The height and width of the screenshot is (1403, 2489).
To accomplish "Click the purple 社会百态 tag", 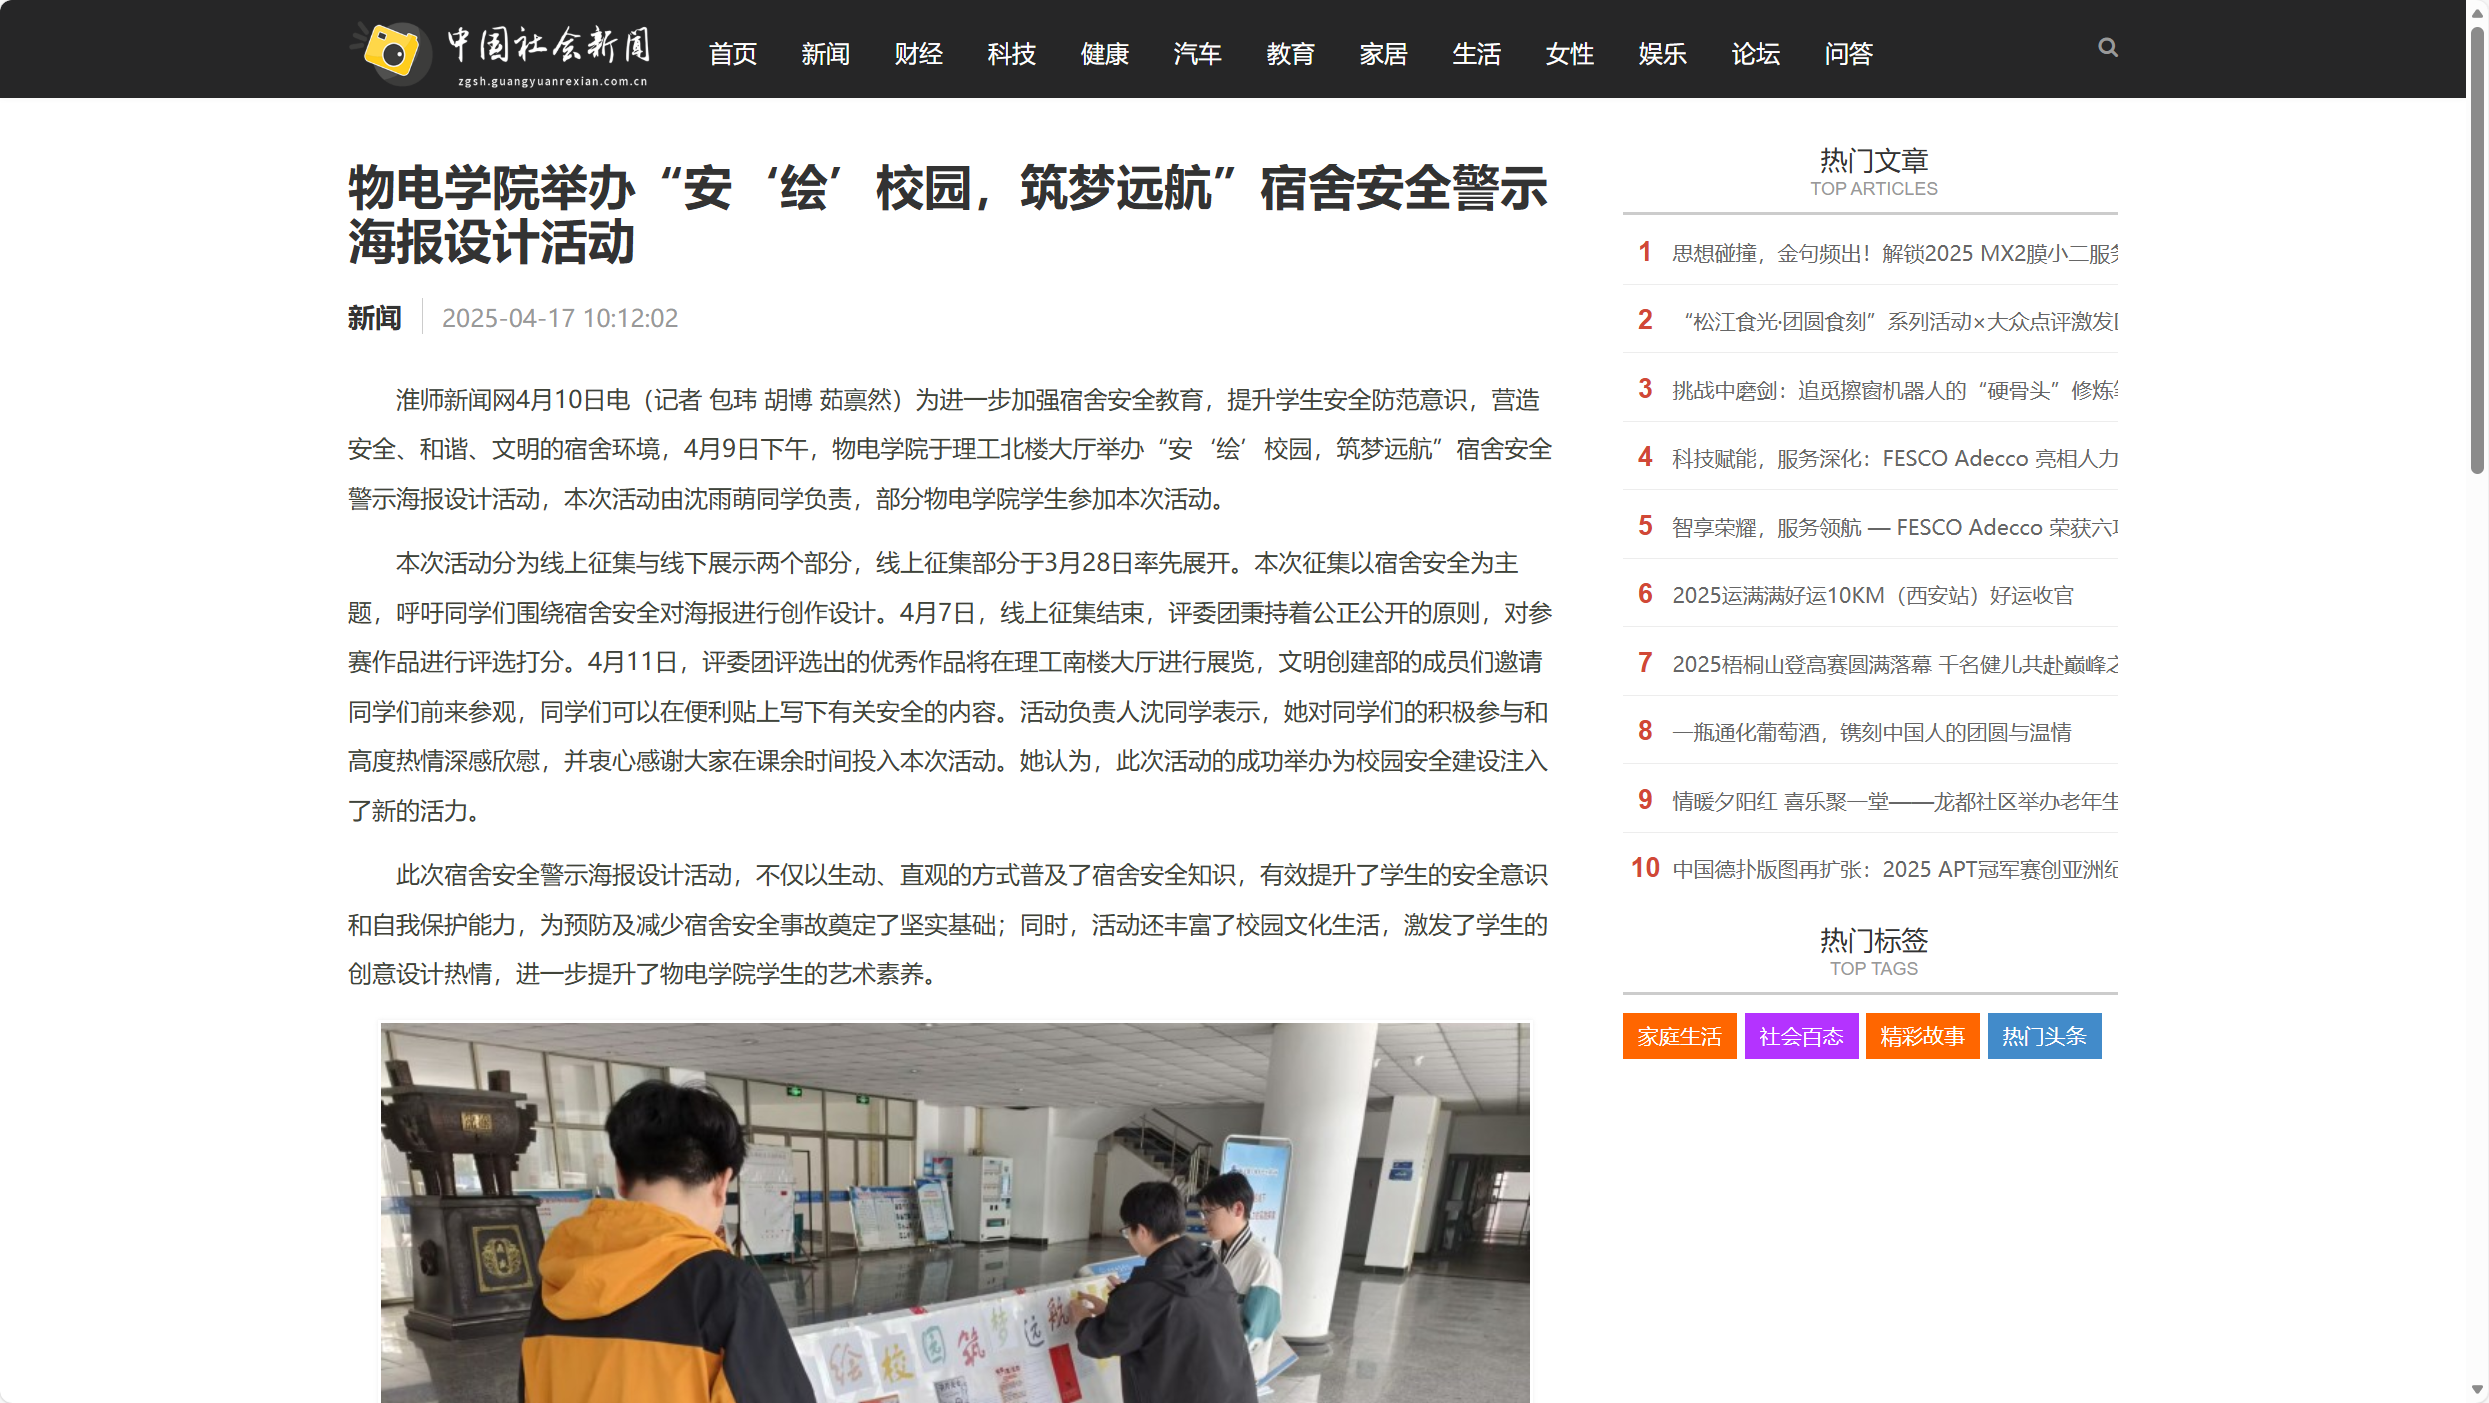I will (1800, 1036).
